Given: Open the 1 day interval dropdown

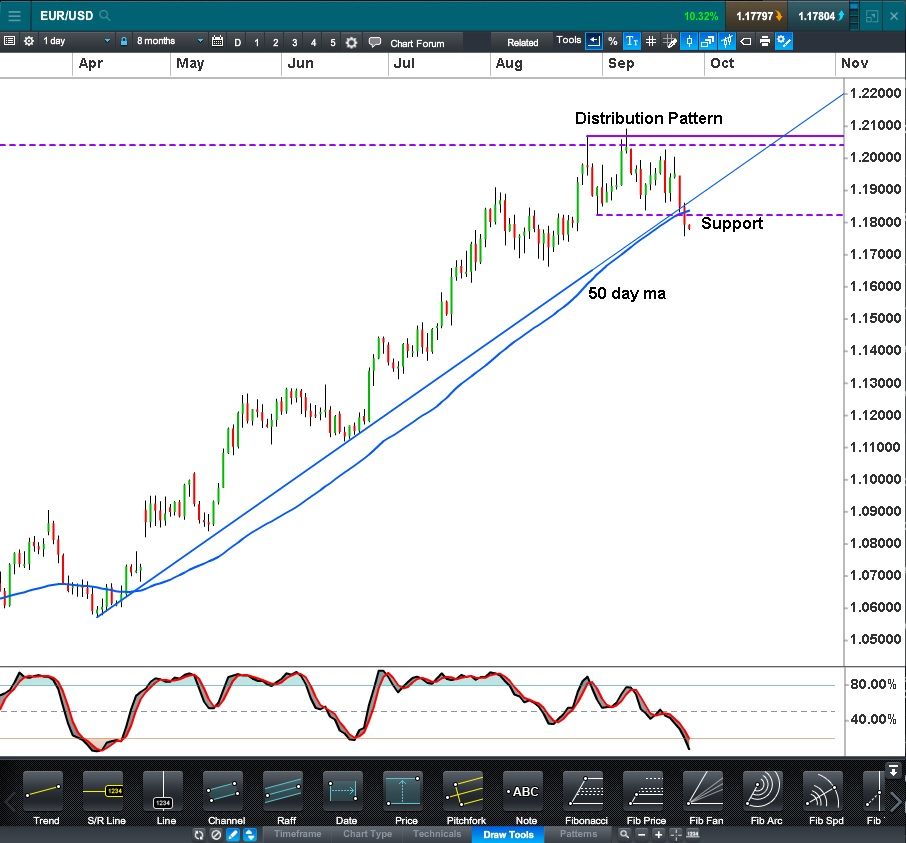Looking at the screenshot, I should pos(75,41).
